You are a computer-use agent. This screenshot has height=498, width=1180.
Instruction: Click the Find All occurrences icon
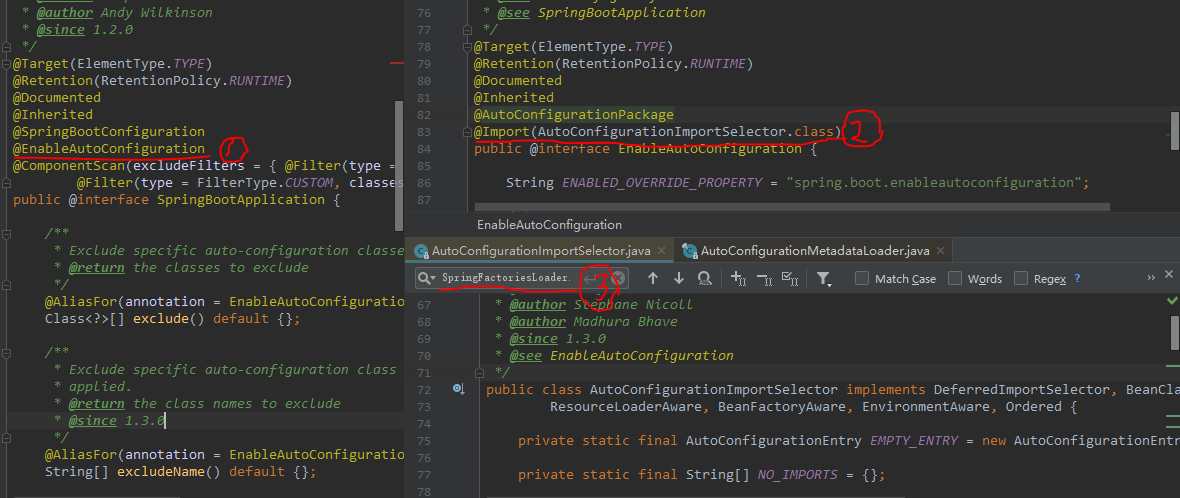[x=704, y=278]
